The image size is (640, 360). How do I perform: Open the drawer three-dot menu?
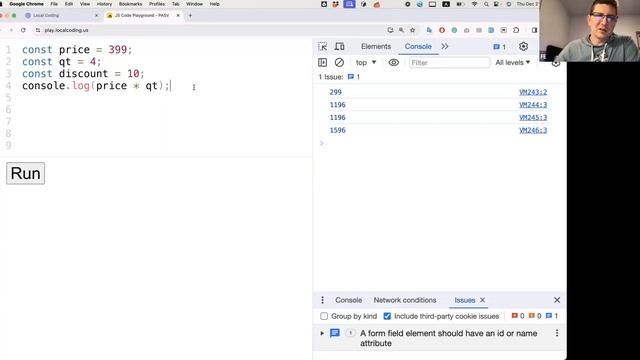[322, 300]
